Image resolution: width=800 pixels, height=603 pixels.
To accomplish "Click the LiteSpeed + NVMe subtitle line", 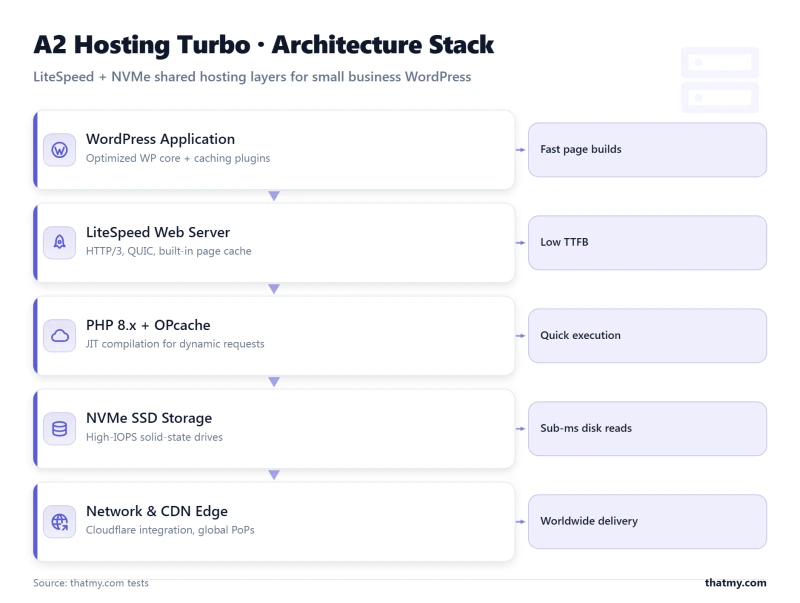I will pos(252,77).
